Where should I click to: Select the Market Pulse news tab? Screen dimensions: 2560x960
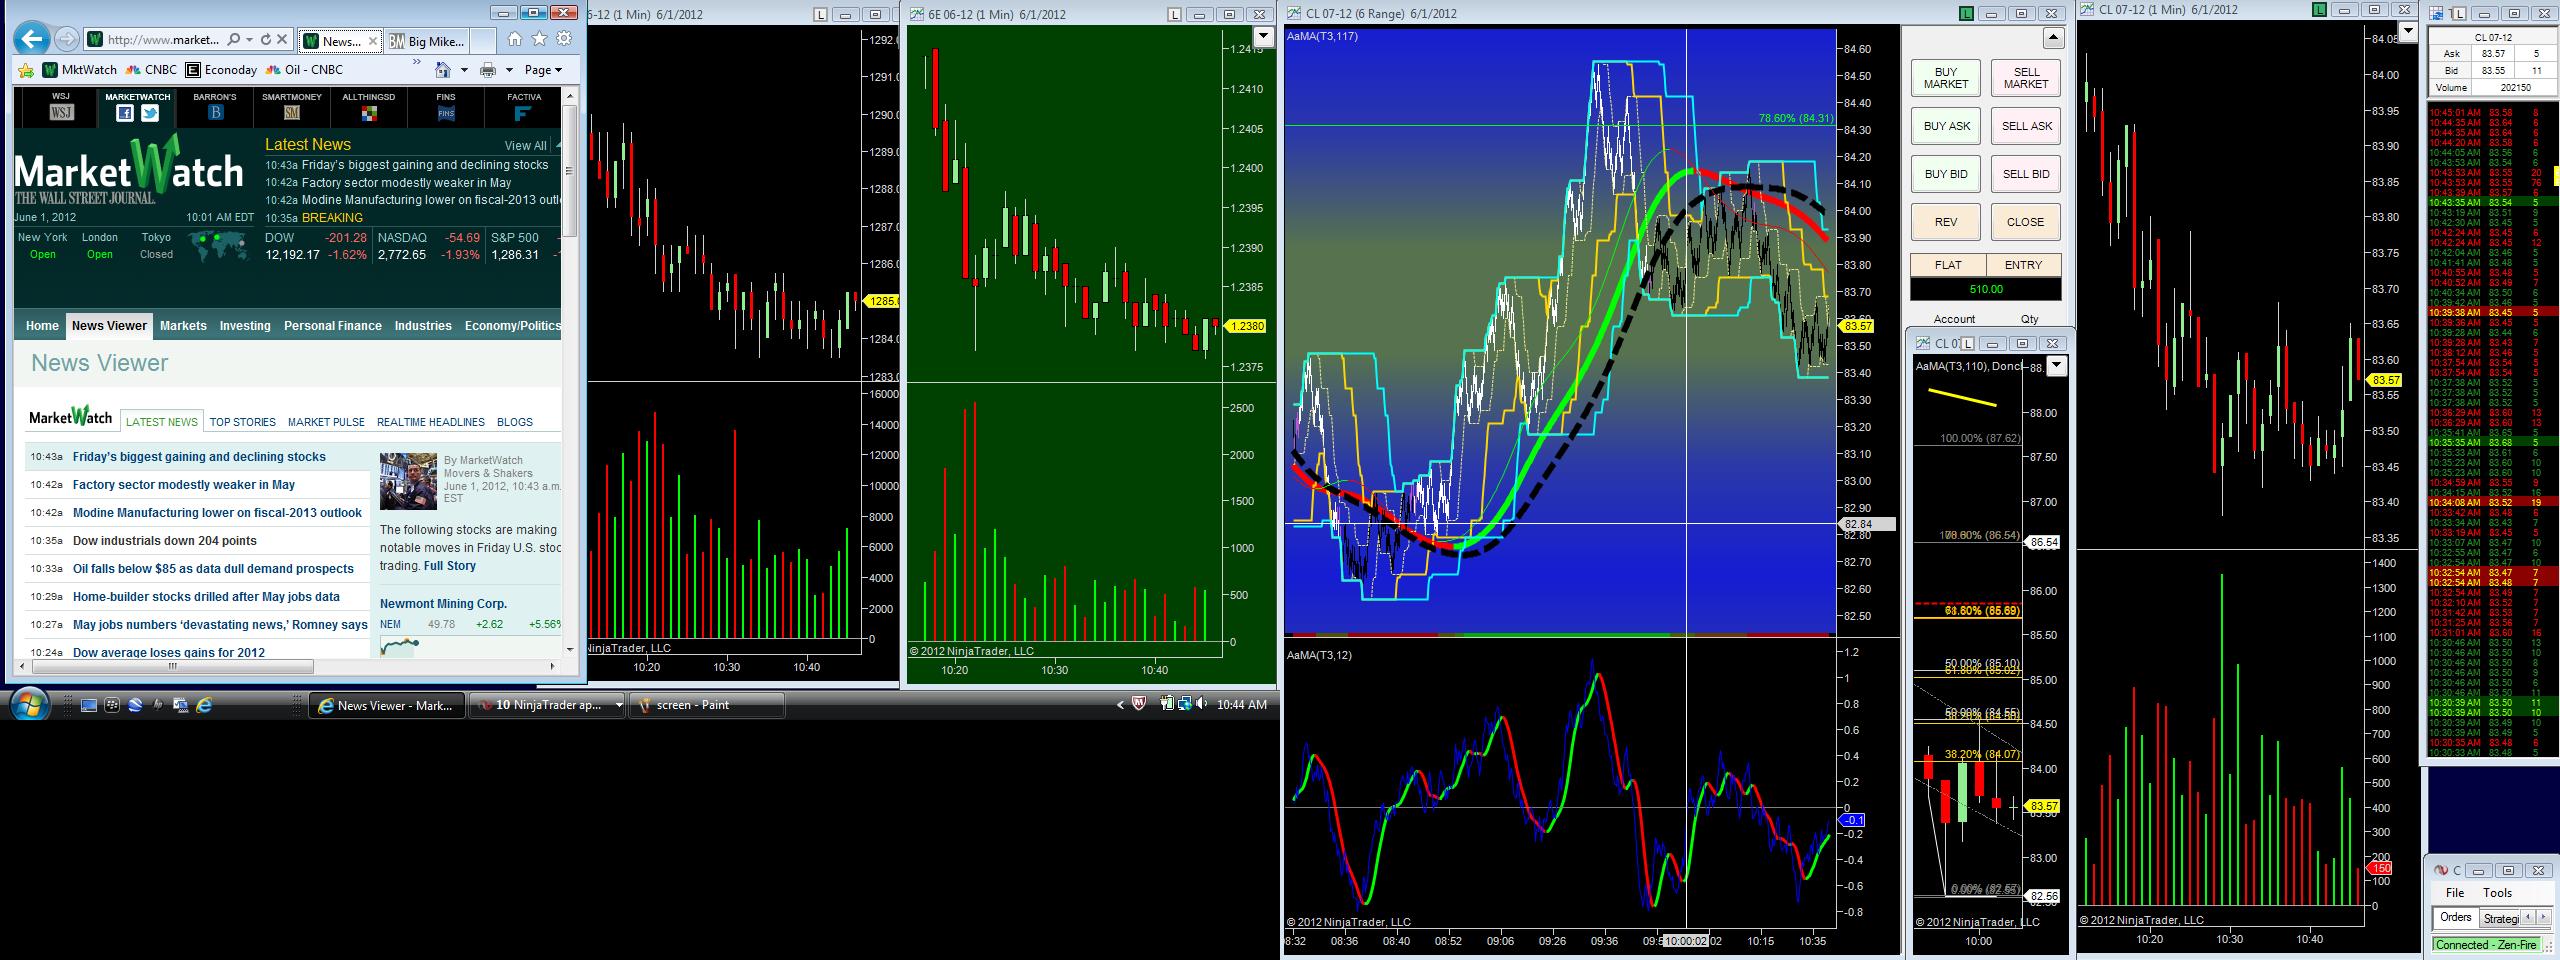point(326,422)
